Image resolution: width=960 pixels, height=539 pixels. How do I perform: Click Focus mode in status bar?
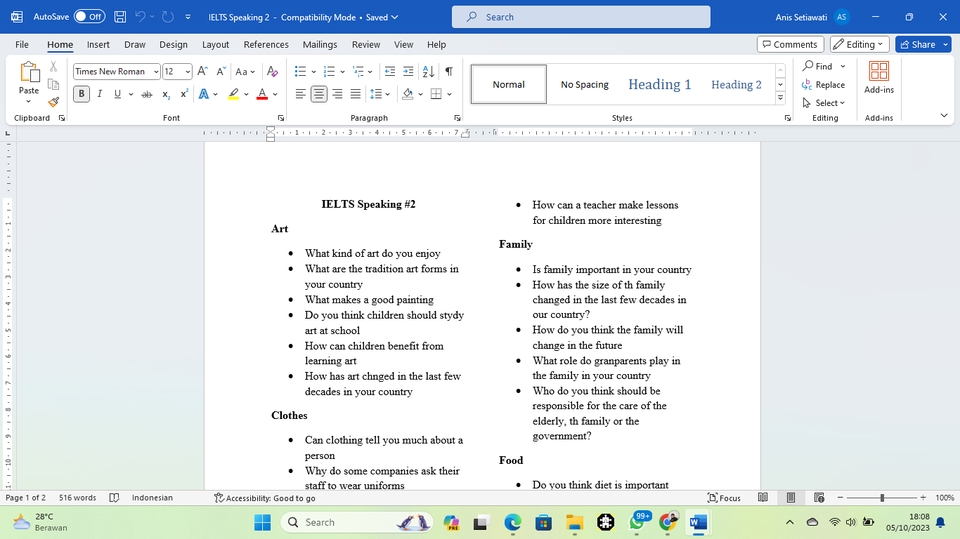click(x=724, y=498)
